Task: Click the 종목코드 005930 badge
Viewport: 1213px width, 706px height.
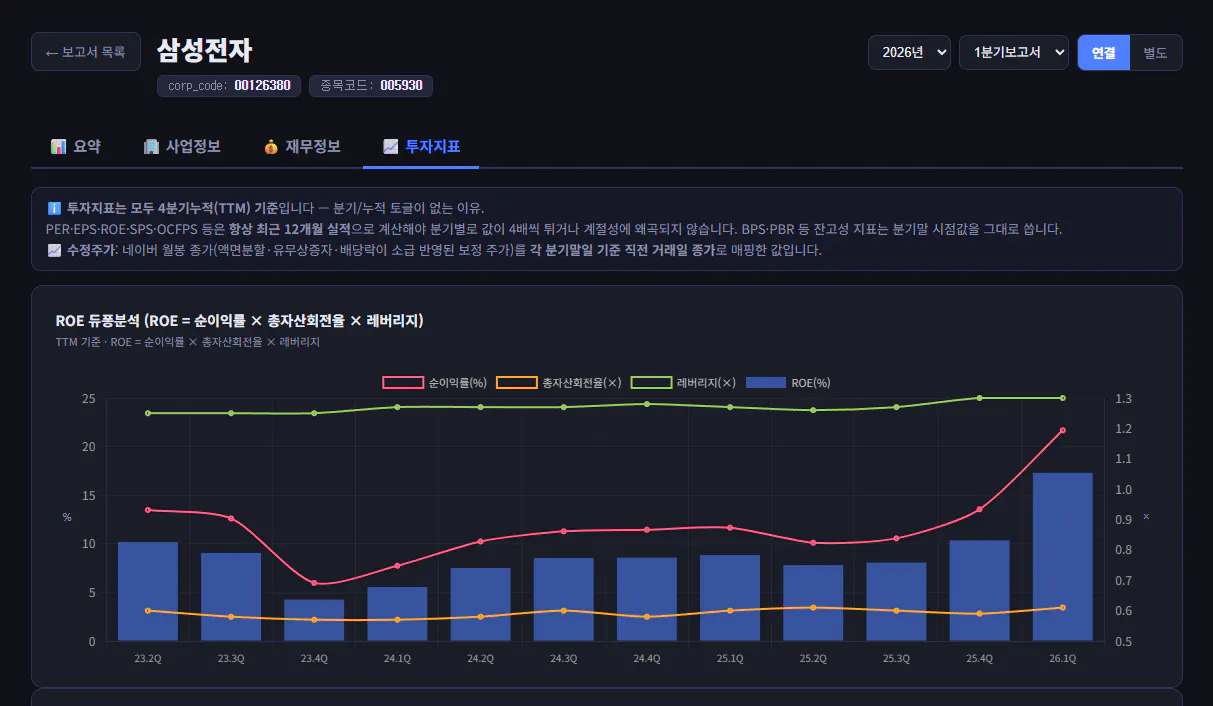Action: pos(371,86)
